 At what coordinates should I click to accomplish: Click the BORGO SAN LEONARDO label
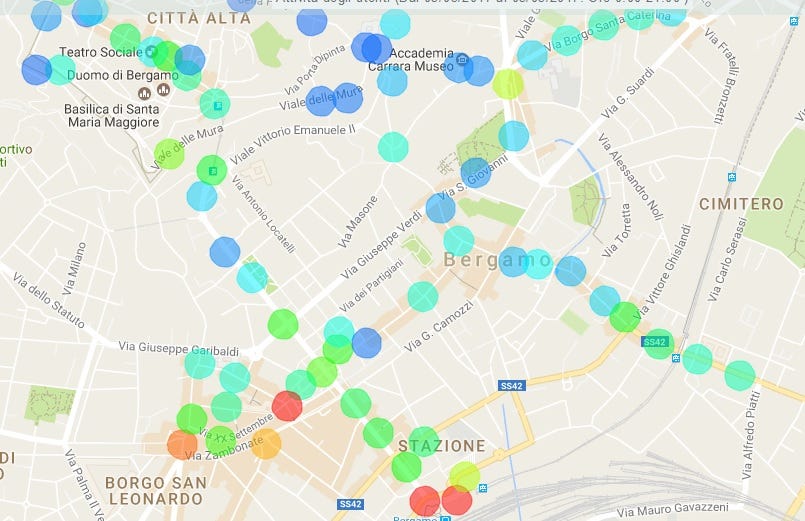pyautogui.click(x=156, y=491)
